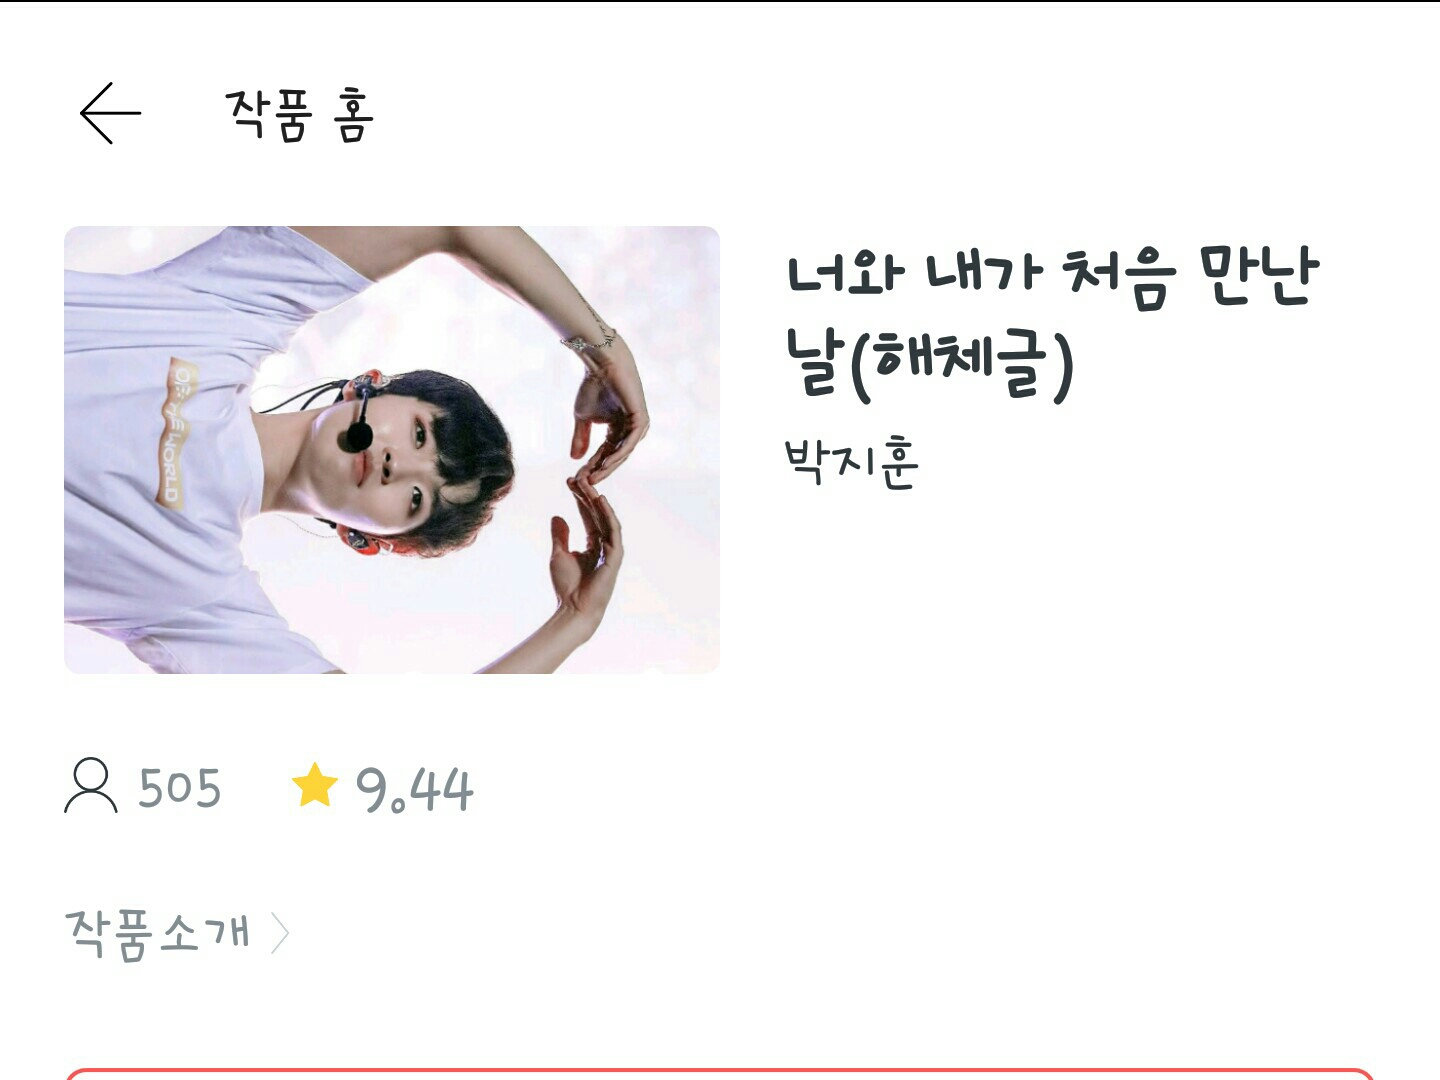
Task: Click the 505 subscriber count
Action: click(x=179, y=788)
